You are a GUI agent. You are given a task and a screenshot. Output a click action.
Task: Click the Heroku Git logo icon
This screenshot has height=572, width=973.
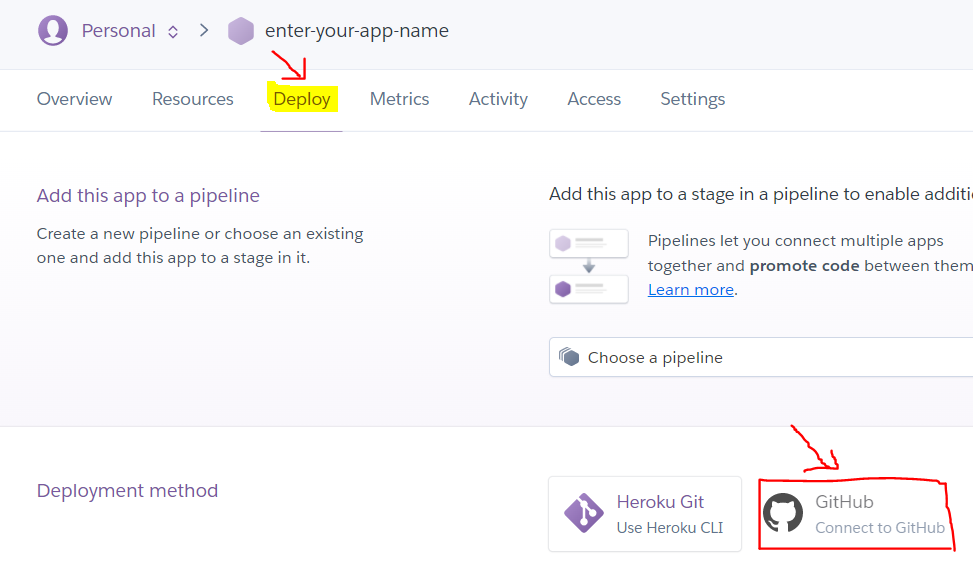coord(583,513)
